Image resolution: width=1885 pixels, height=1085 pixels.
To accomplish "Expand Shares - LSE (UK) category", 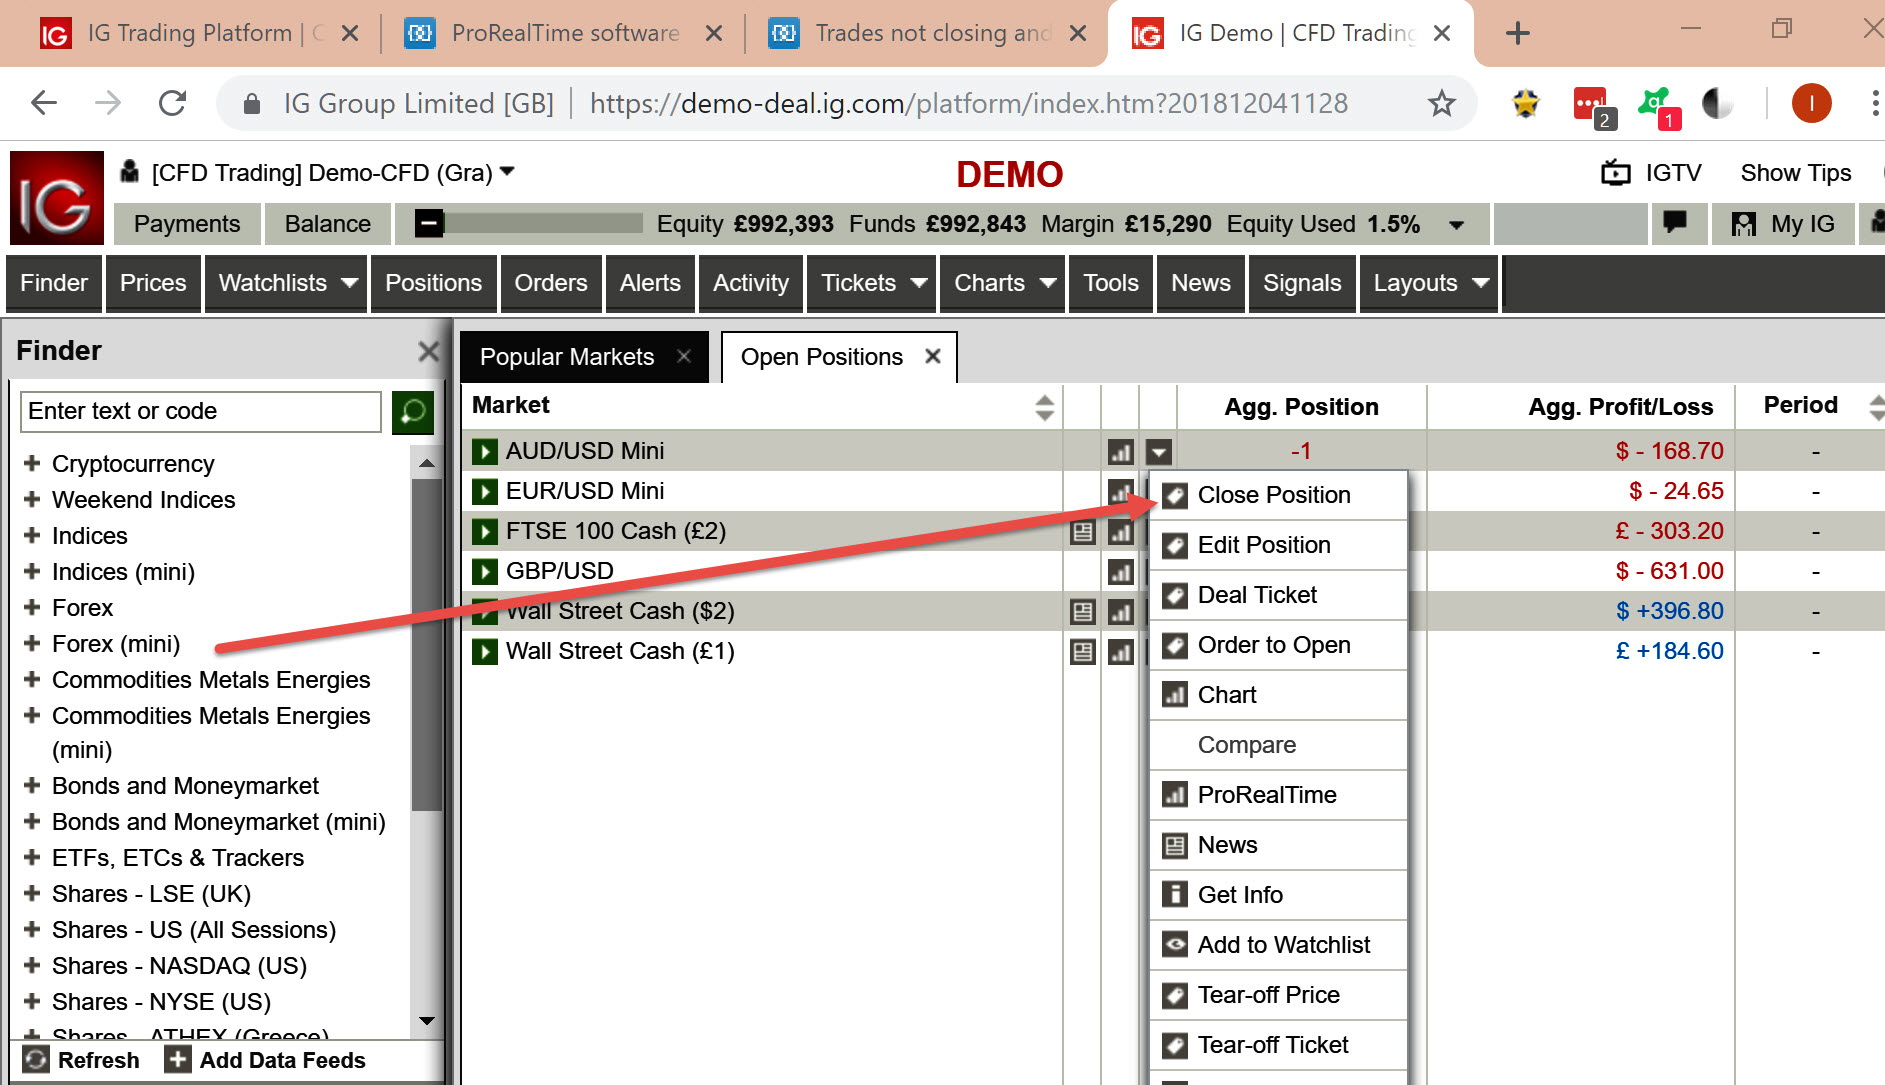I will pos(32,893).
